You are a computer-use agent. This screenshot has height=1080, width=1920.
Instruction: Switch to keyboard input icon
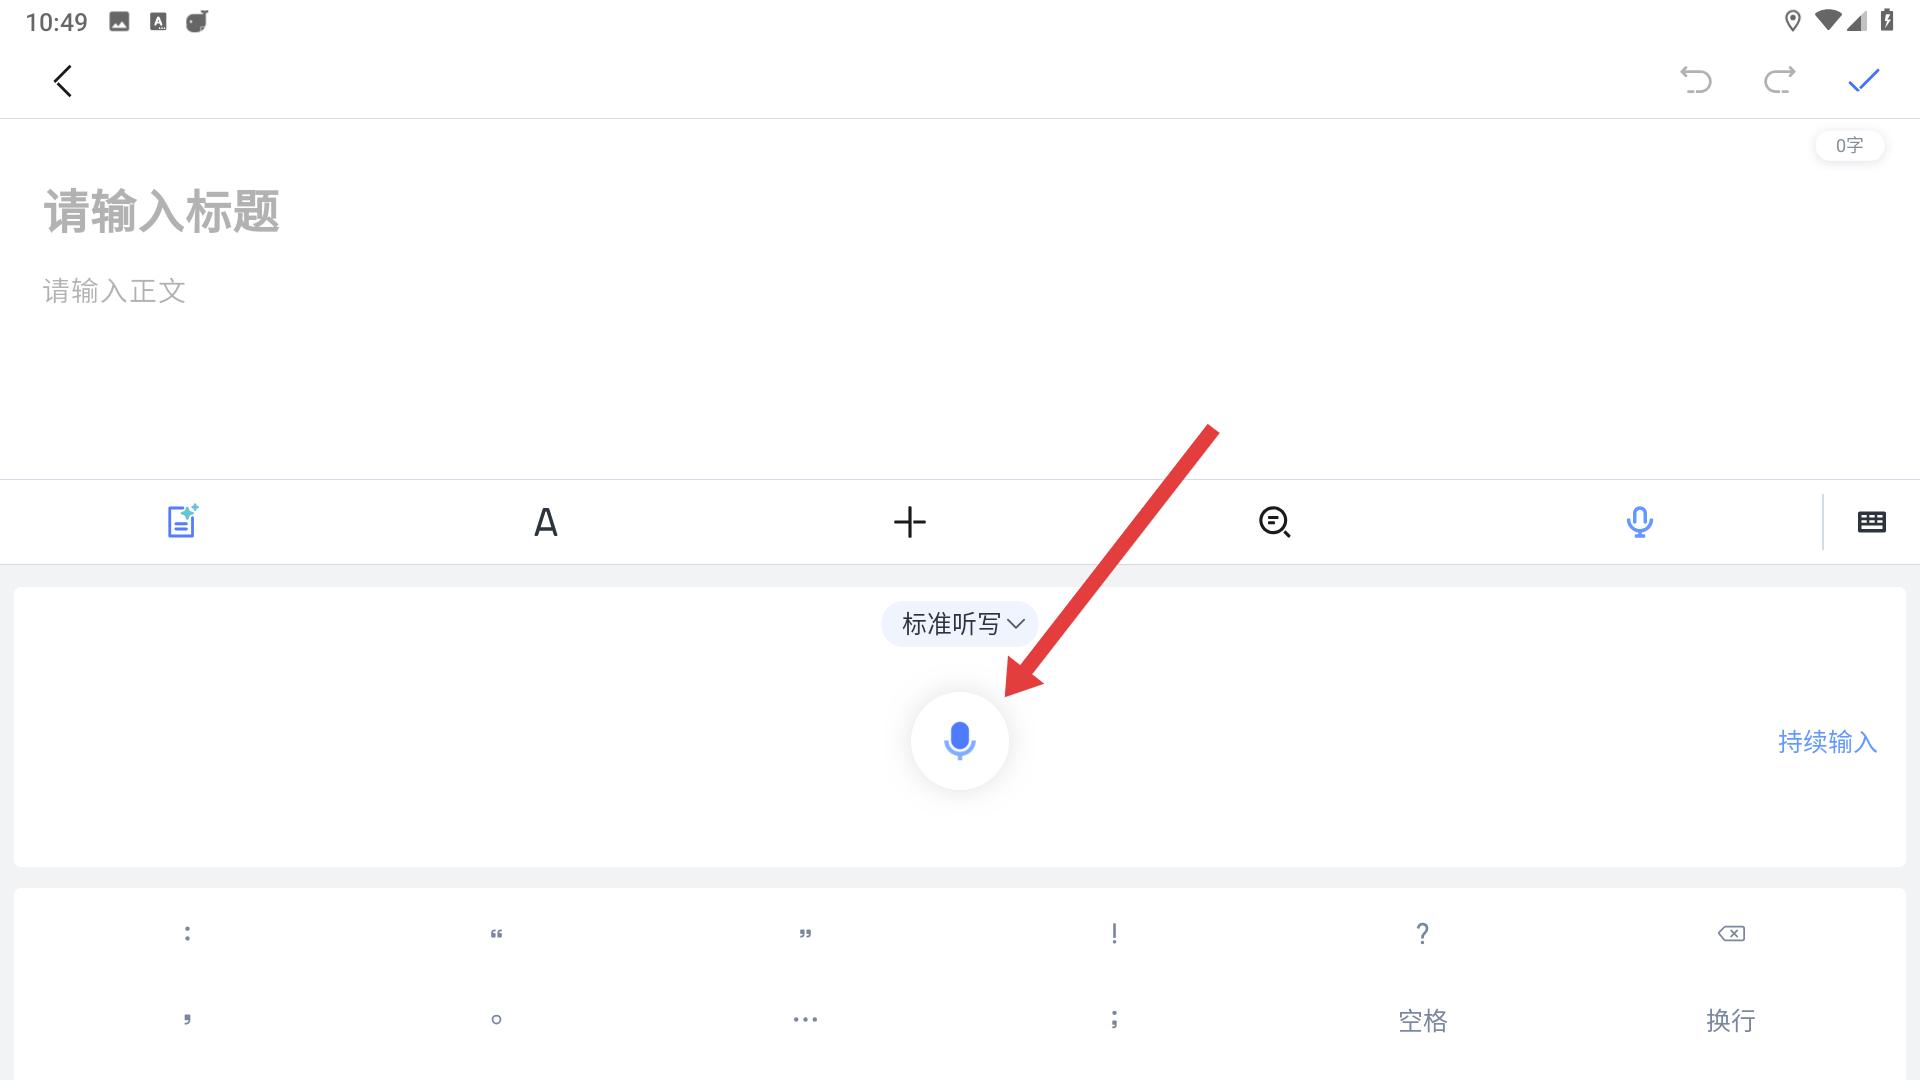1871,522
